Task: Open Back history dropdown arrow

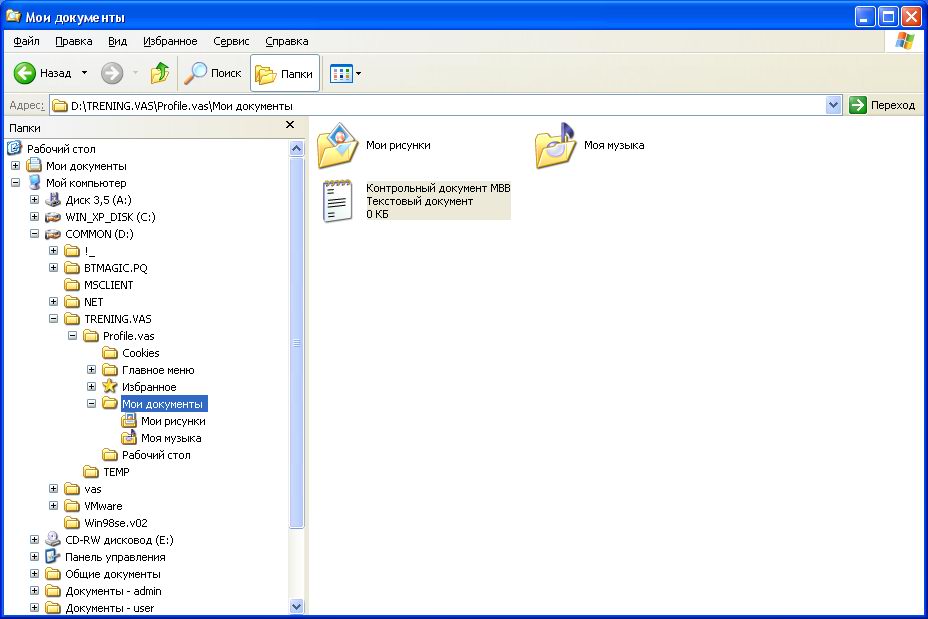Action: [x=84, y=73]
